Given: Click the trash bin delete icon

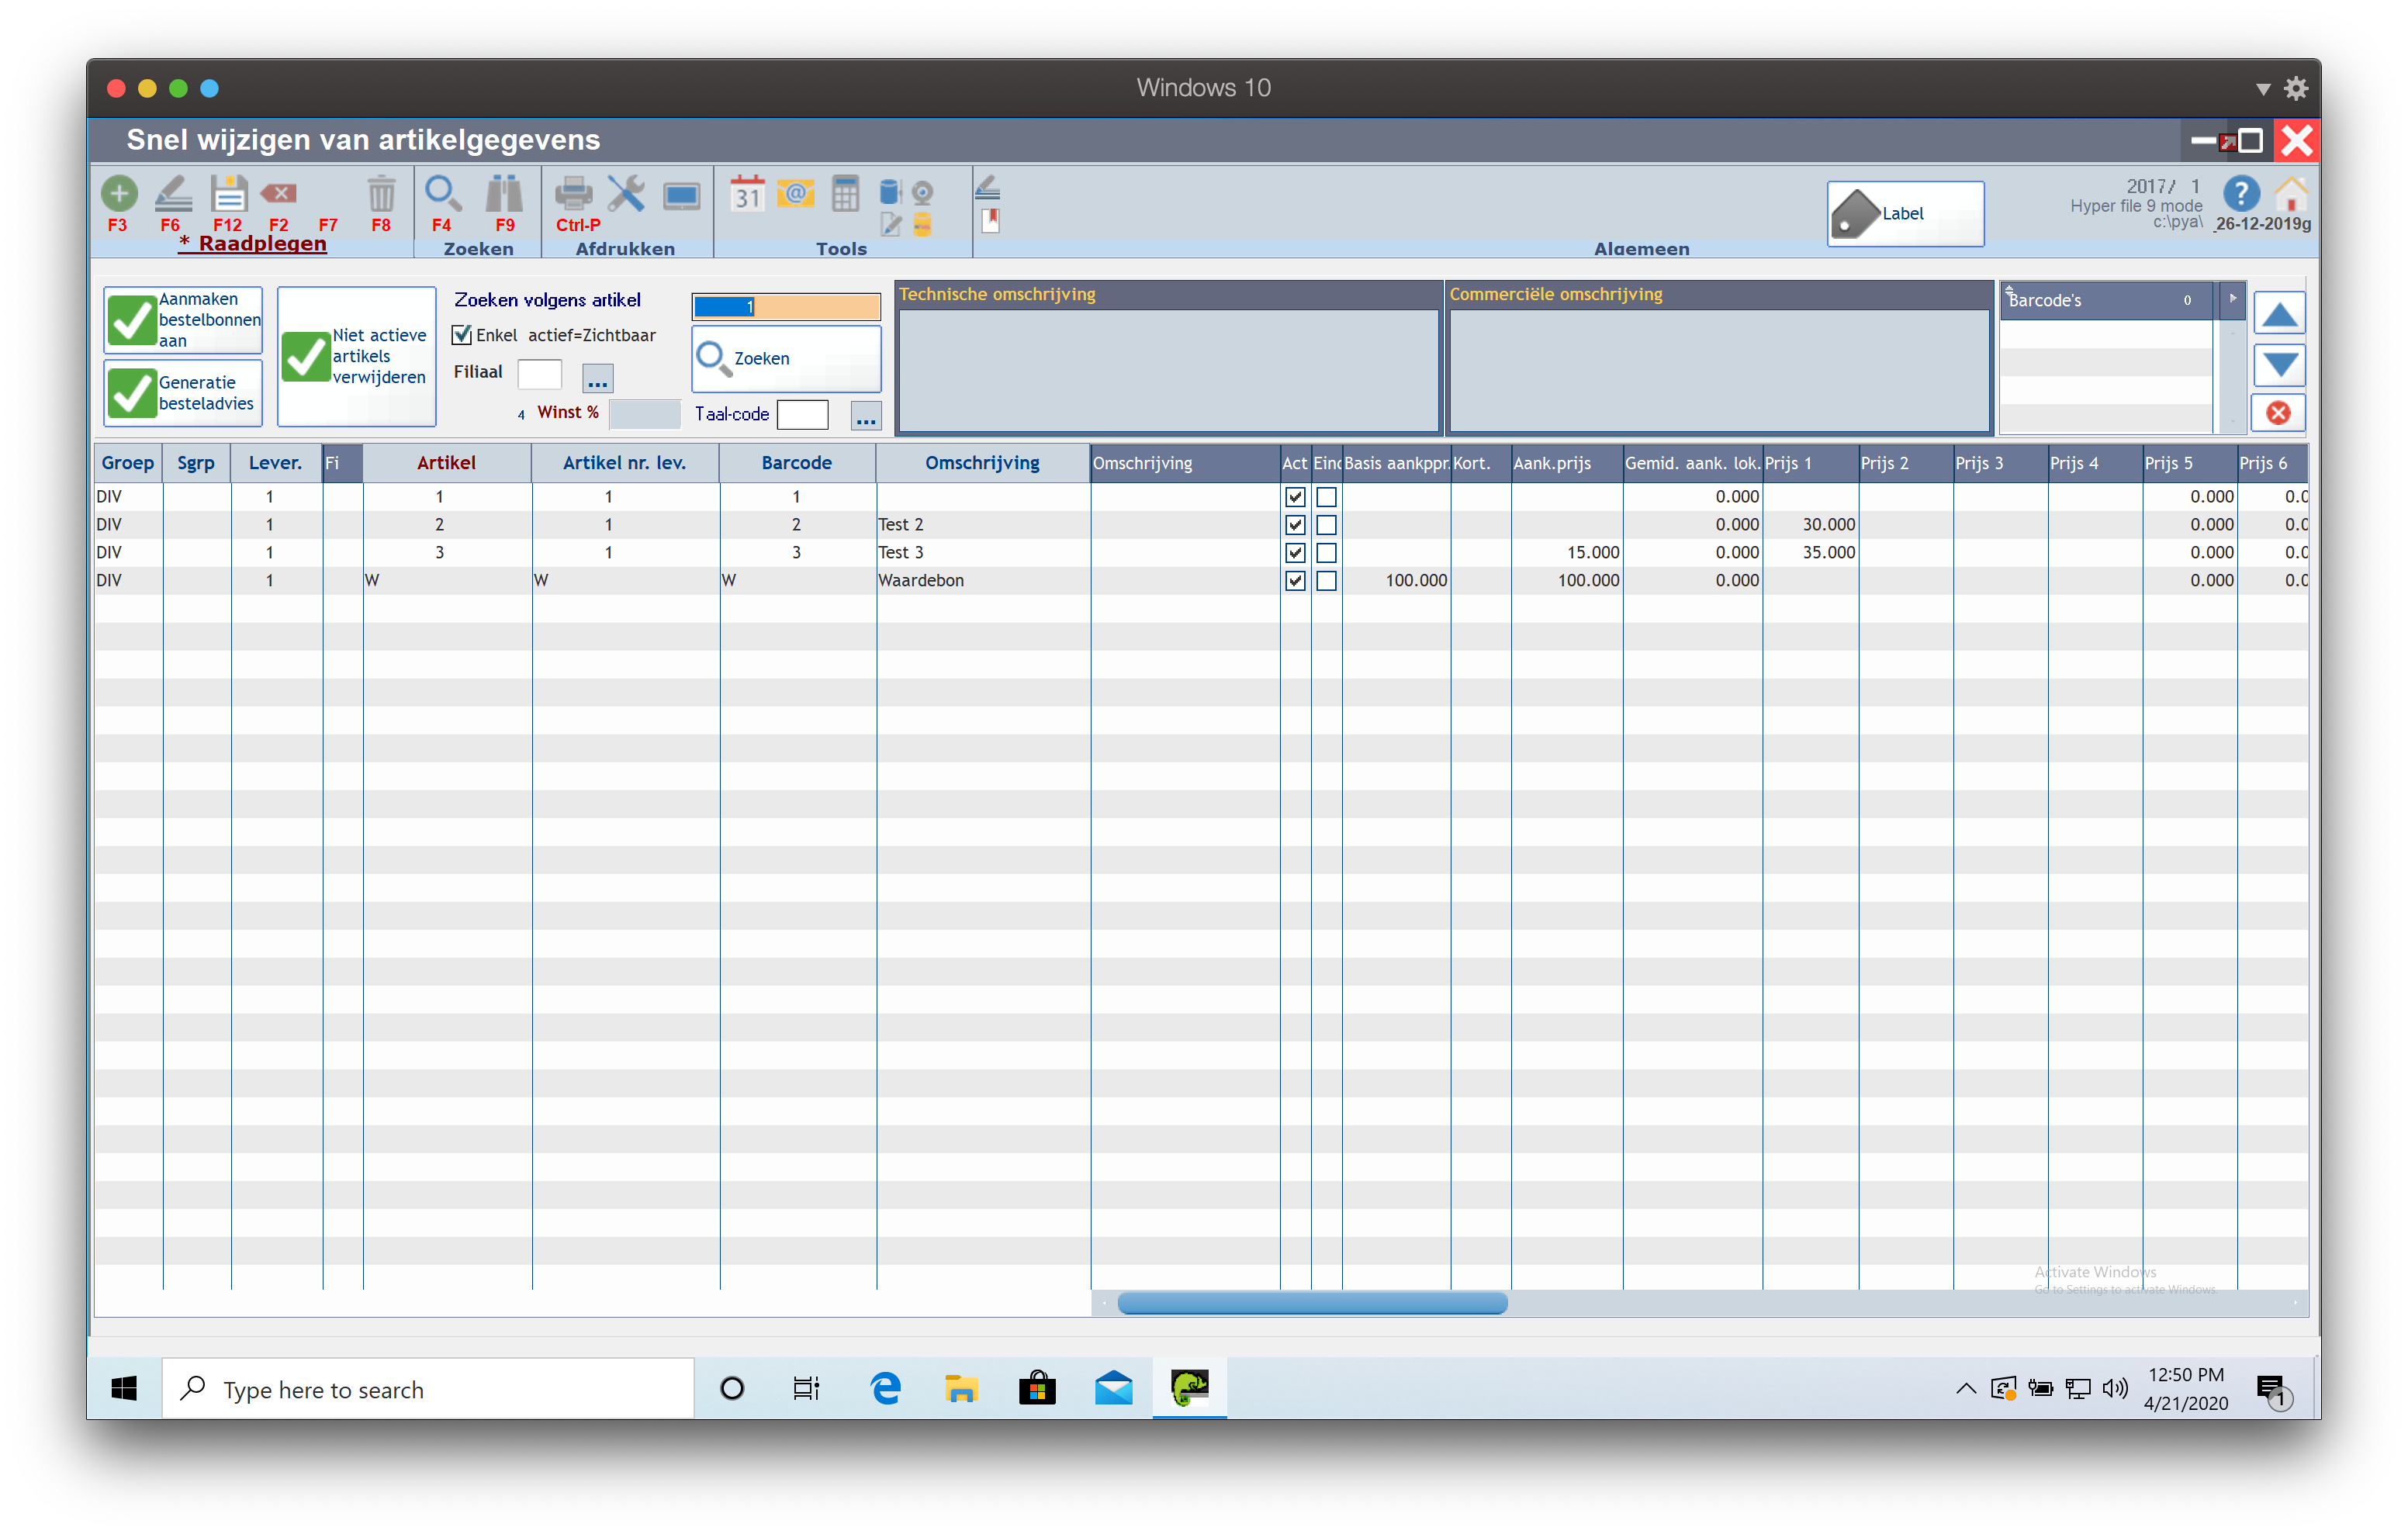Looking at the screenshot, I should point(381,194).
